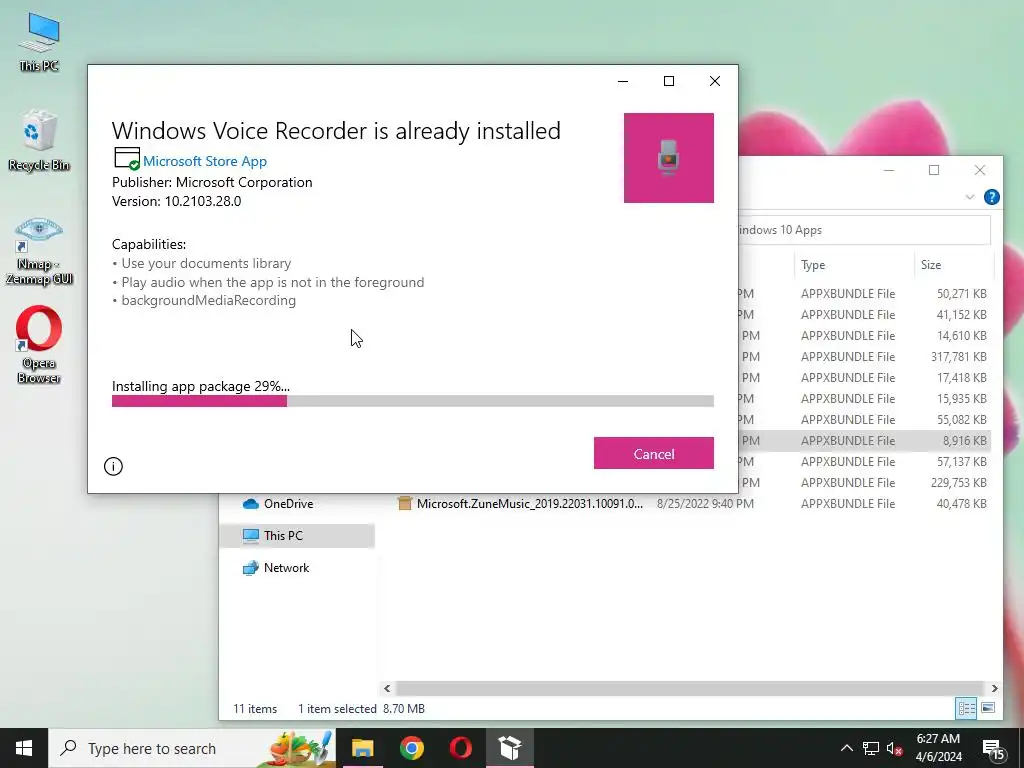The image size is (1024, 768).
Task: Switch to App Installer taskbar button
Action: point(509,748)
